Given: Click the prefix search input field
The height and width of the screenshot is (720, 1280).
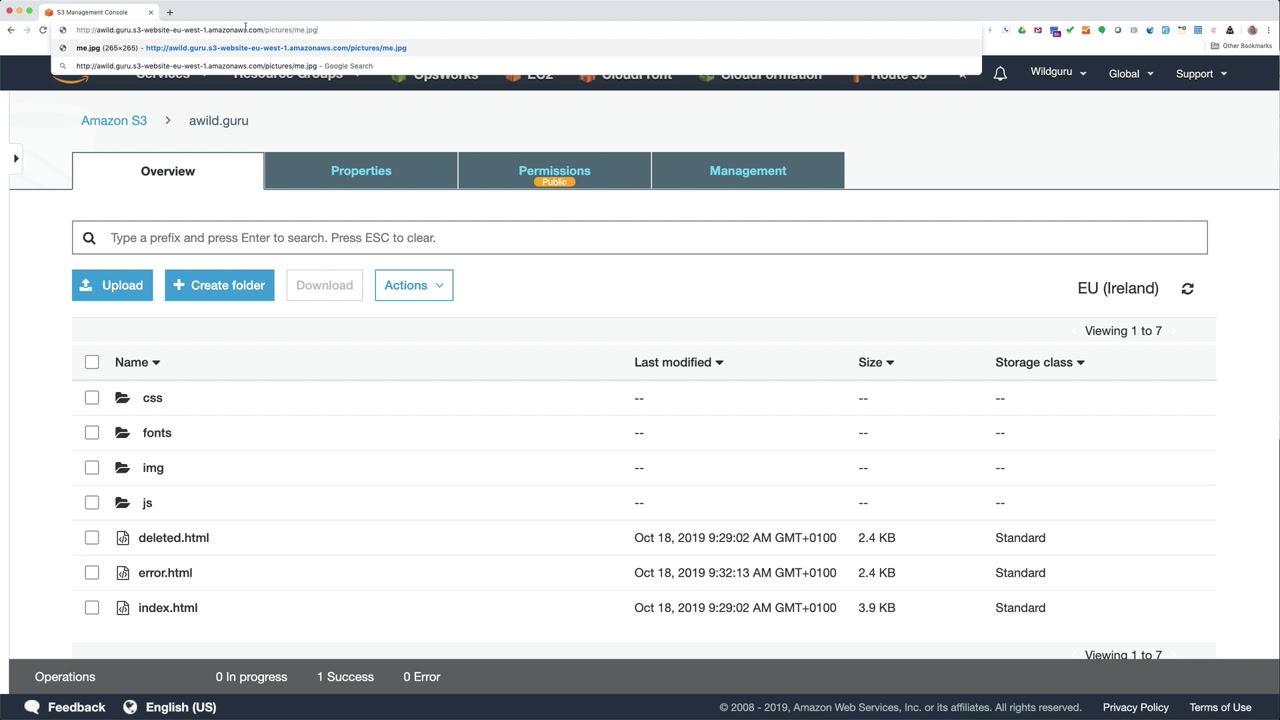Looking at the screenshot, I should click(640, 238).
